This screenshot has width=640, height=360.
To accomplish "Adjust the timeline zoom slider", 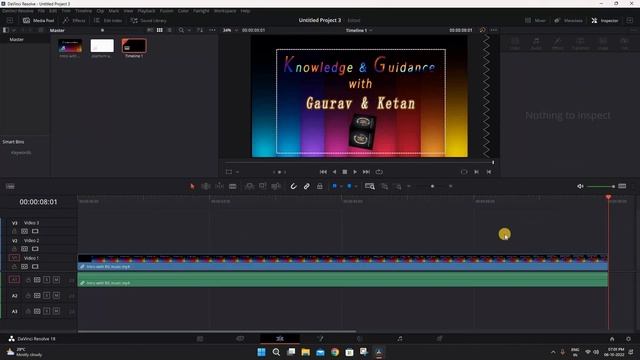I will (432, 187).
